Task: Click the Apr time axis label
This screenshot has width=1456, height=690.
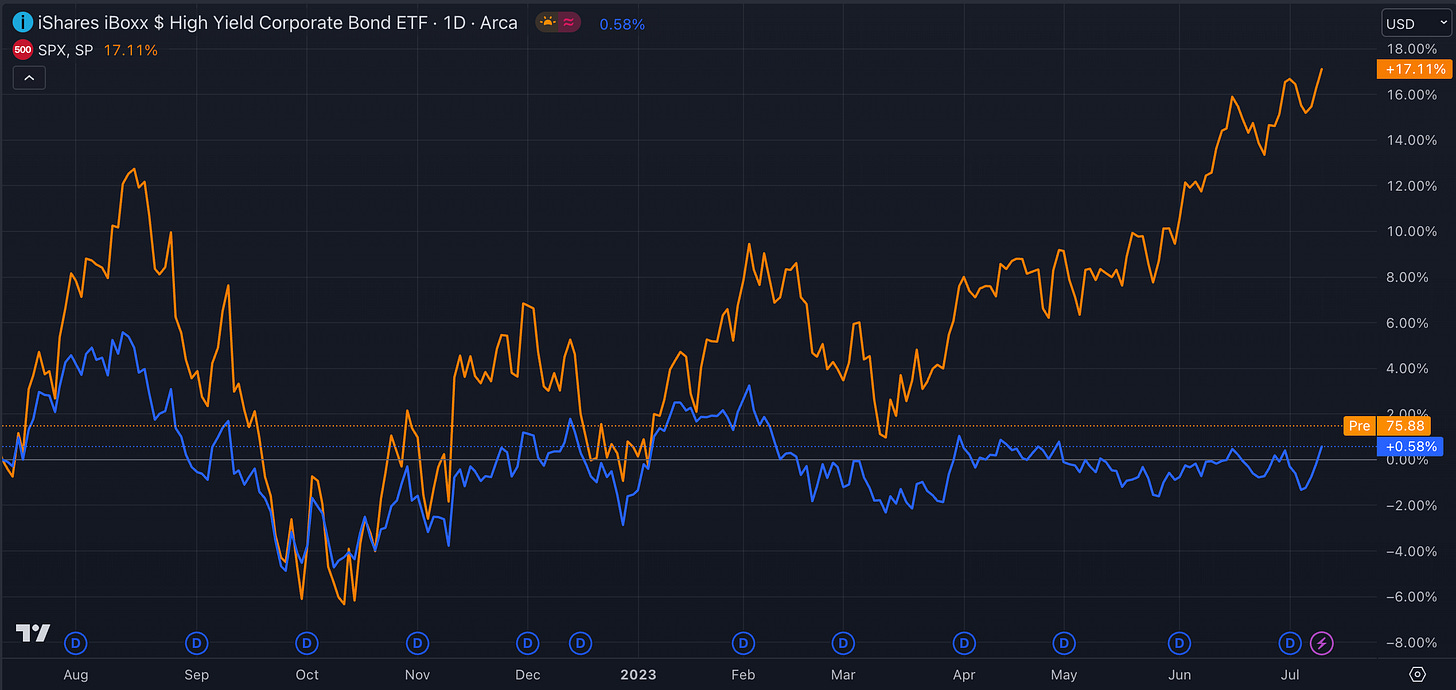Action: coord(963,674)
